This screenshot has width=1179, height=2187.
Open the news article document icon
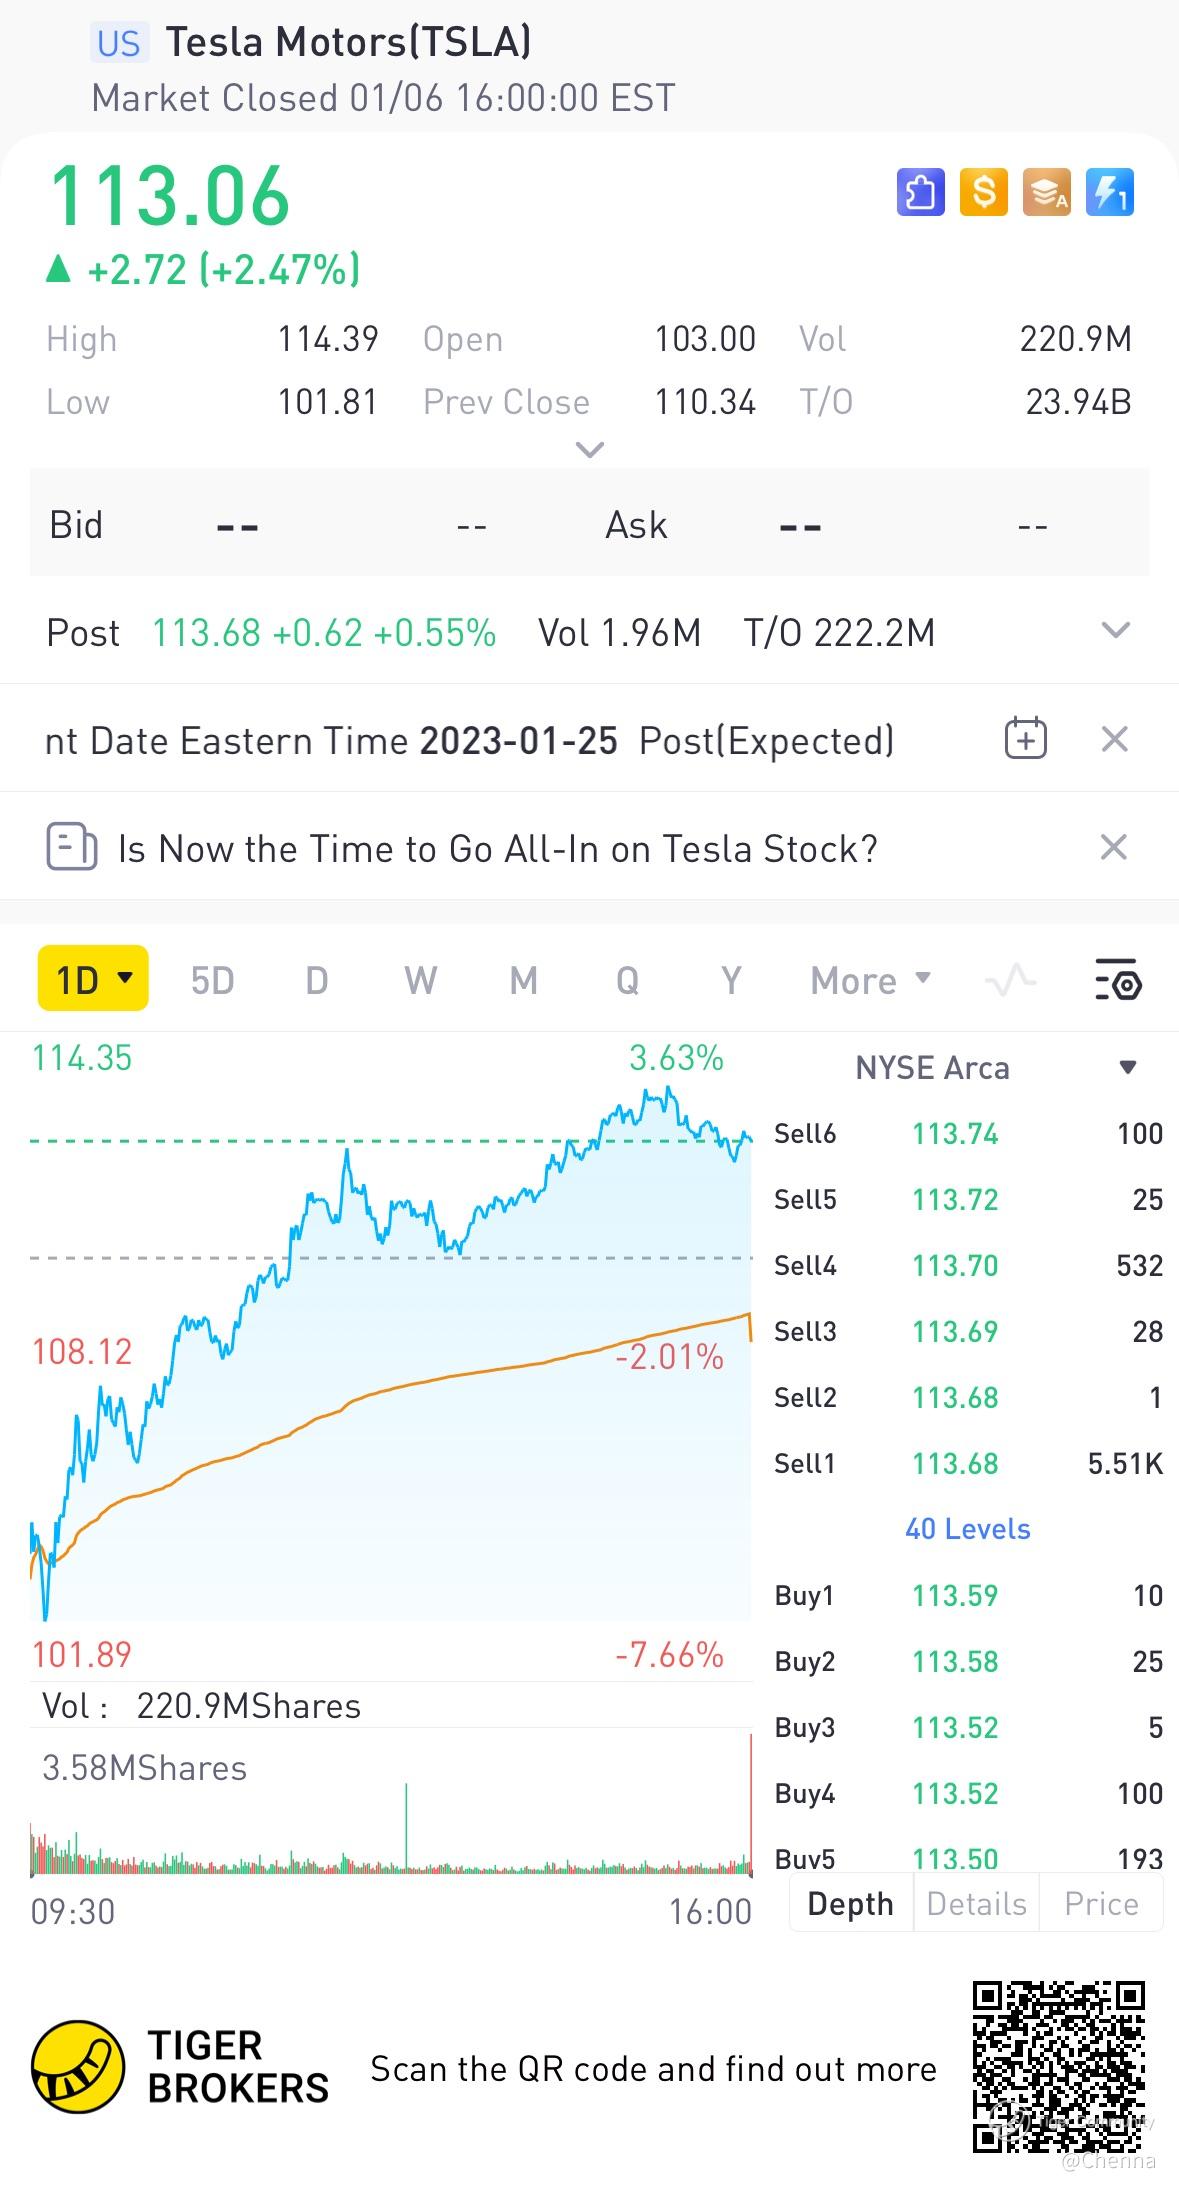pyautogui.click(x=72, y=847)
